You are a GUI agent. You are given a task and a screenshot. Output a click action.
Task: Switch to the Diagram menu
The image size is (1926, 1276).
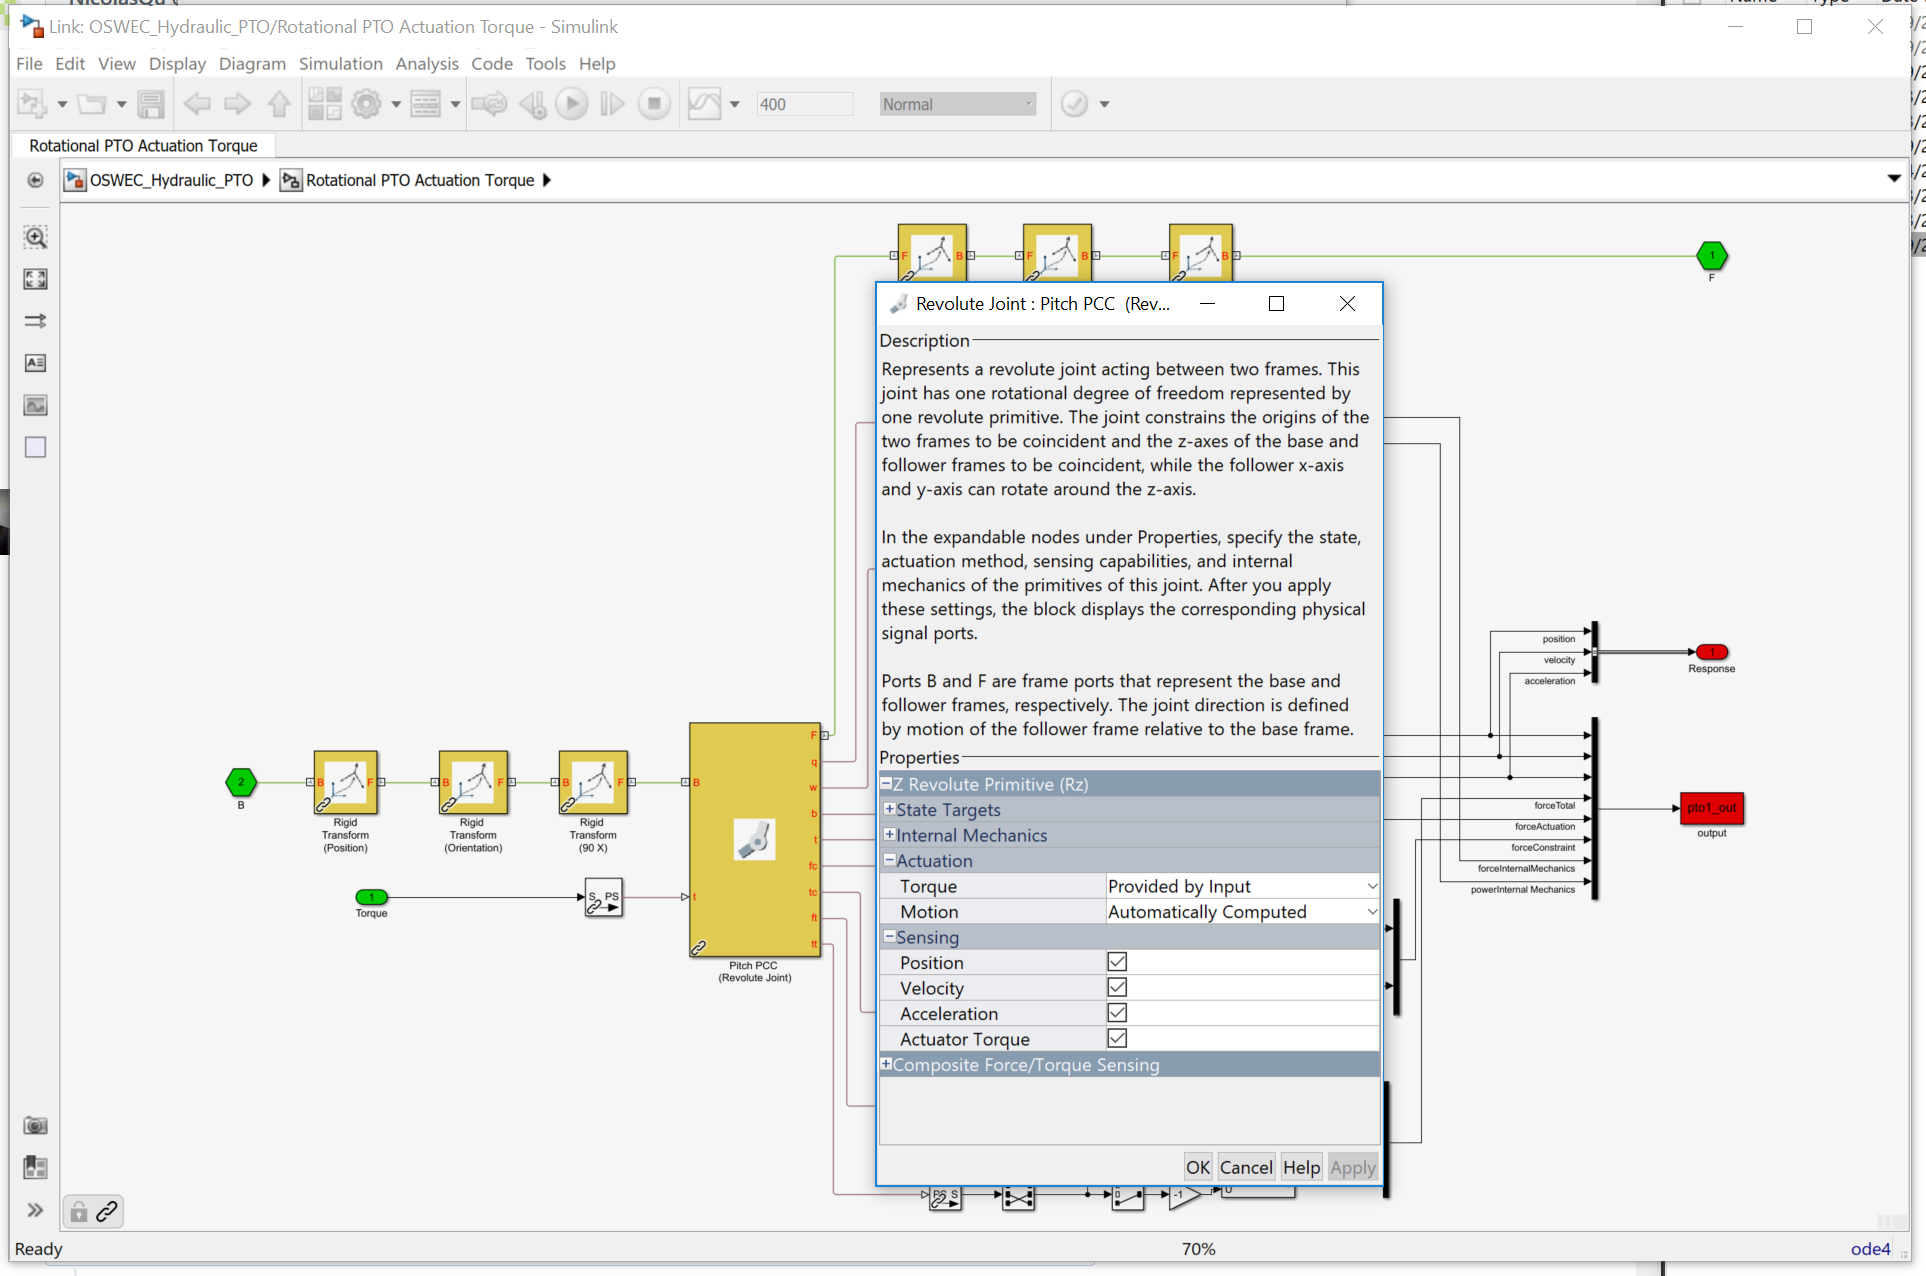coord(252,63)
